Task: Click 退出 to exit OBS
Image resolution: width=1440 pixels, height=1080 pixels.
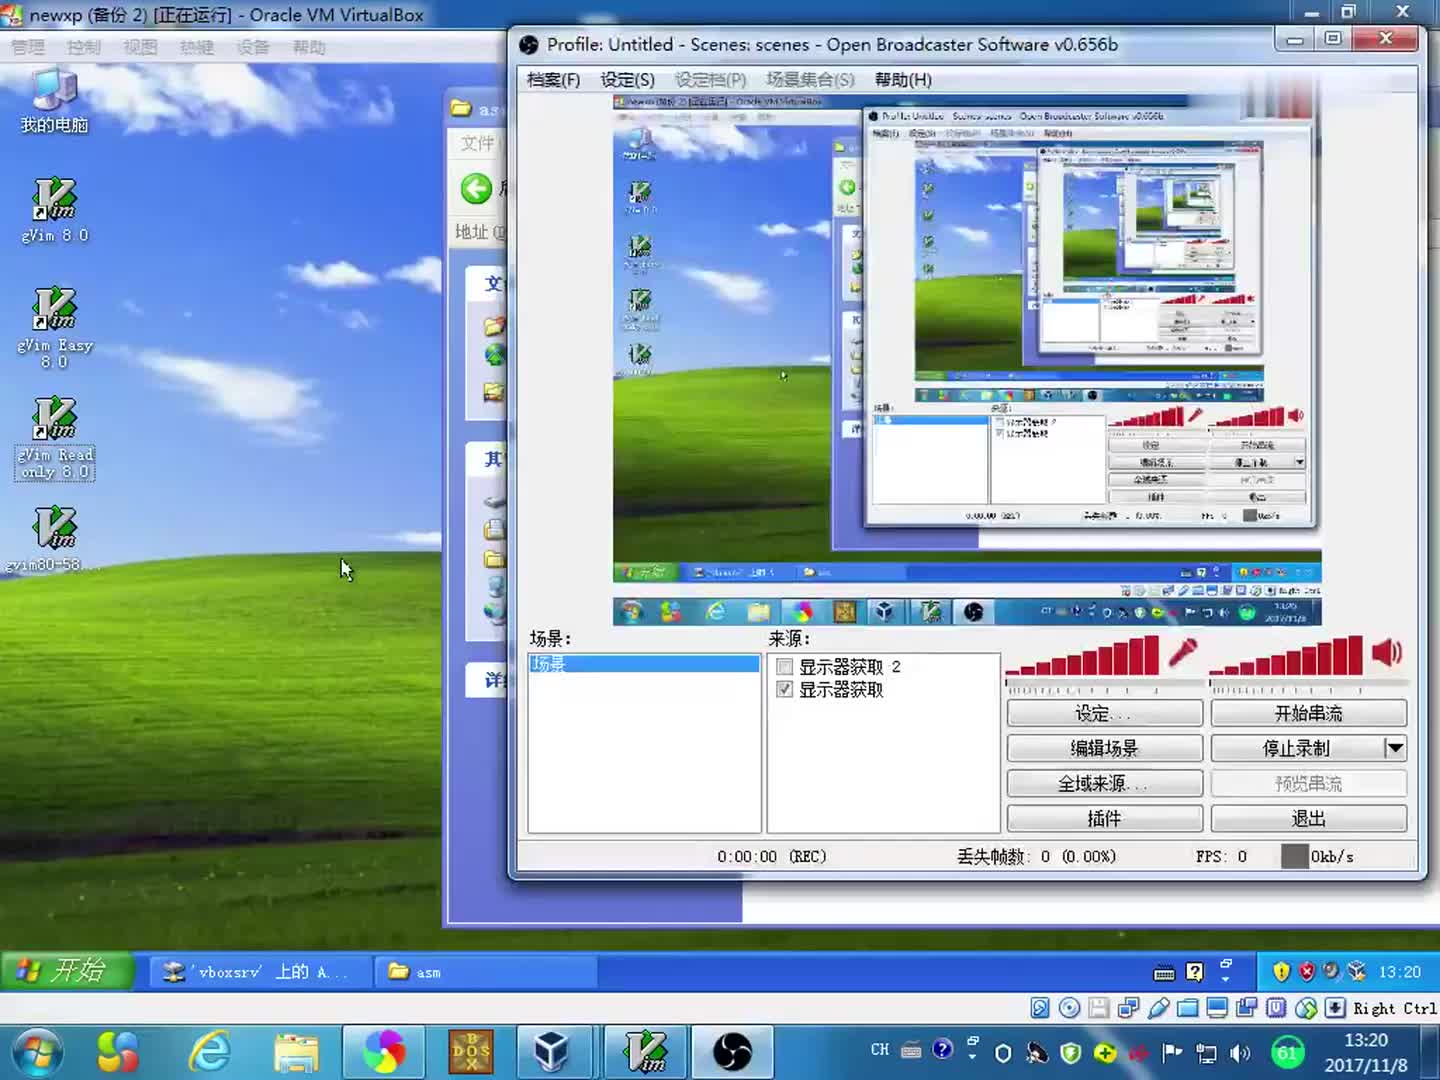Action: tap(1308, 818)
